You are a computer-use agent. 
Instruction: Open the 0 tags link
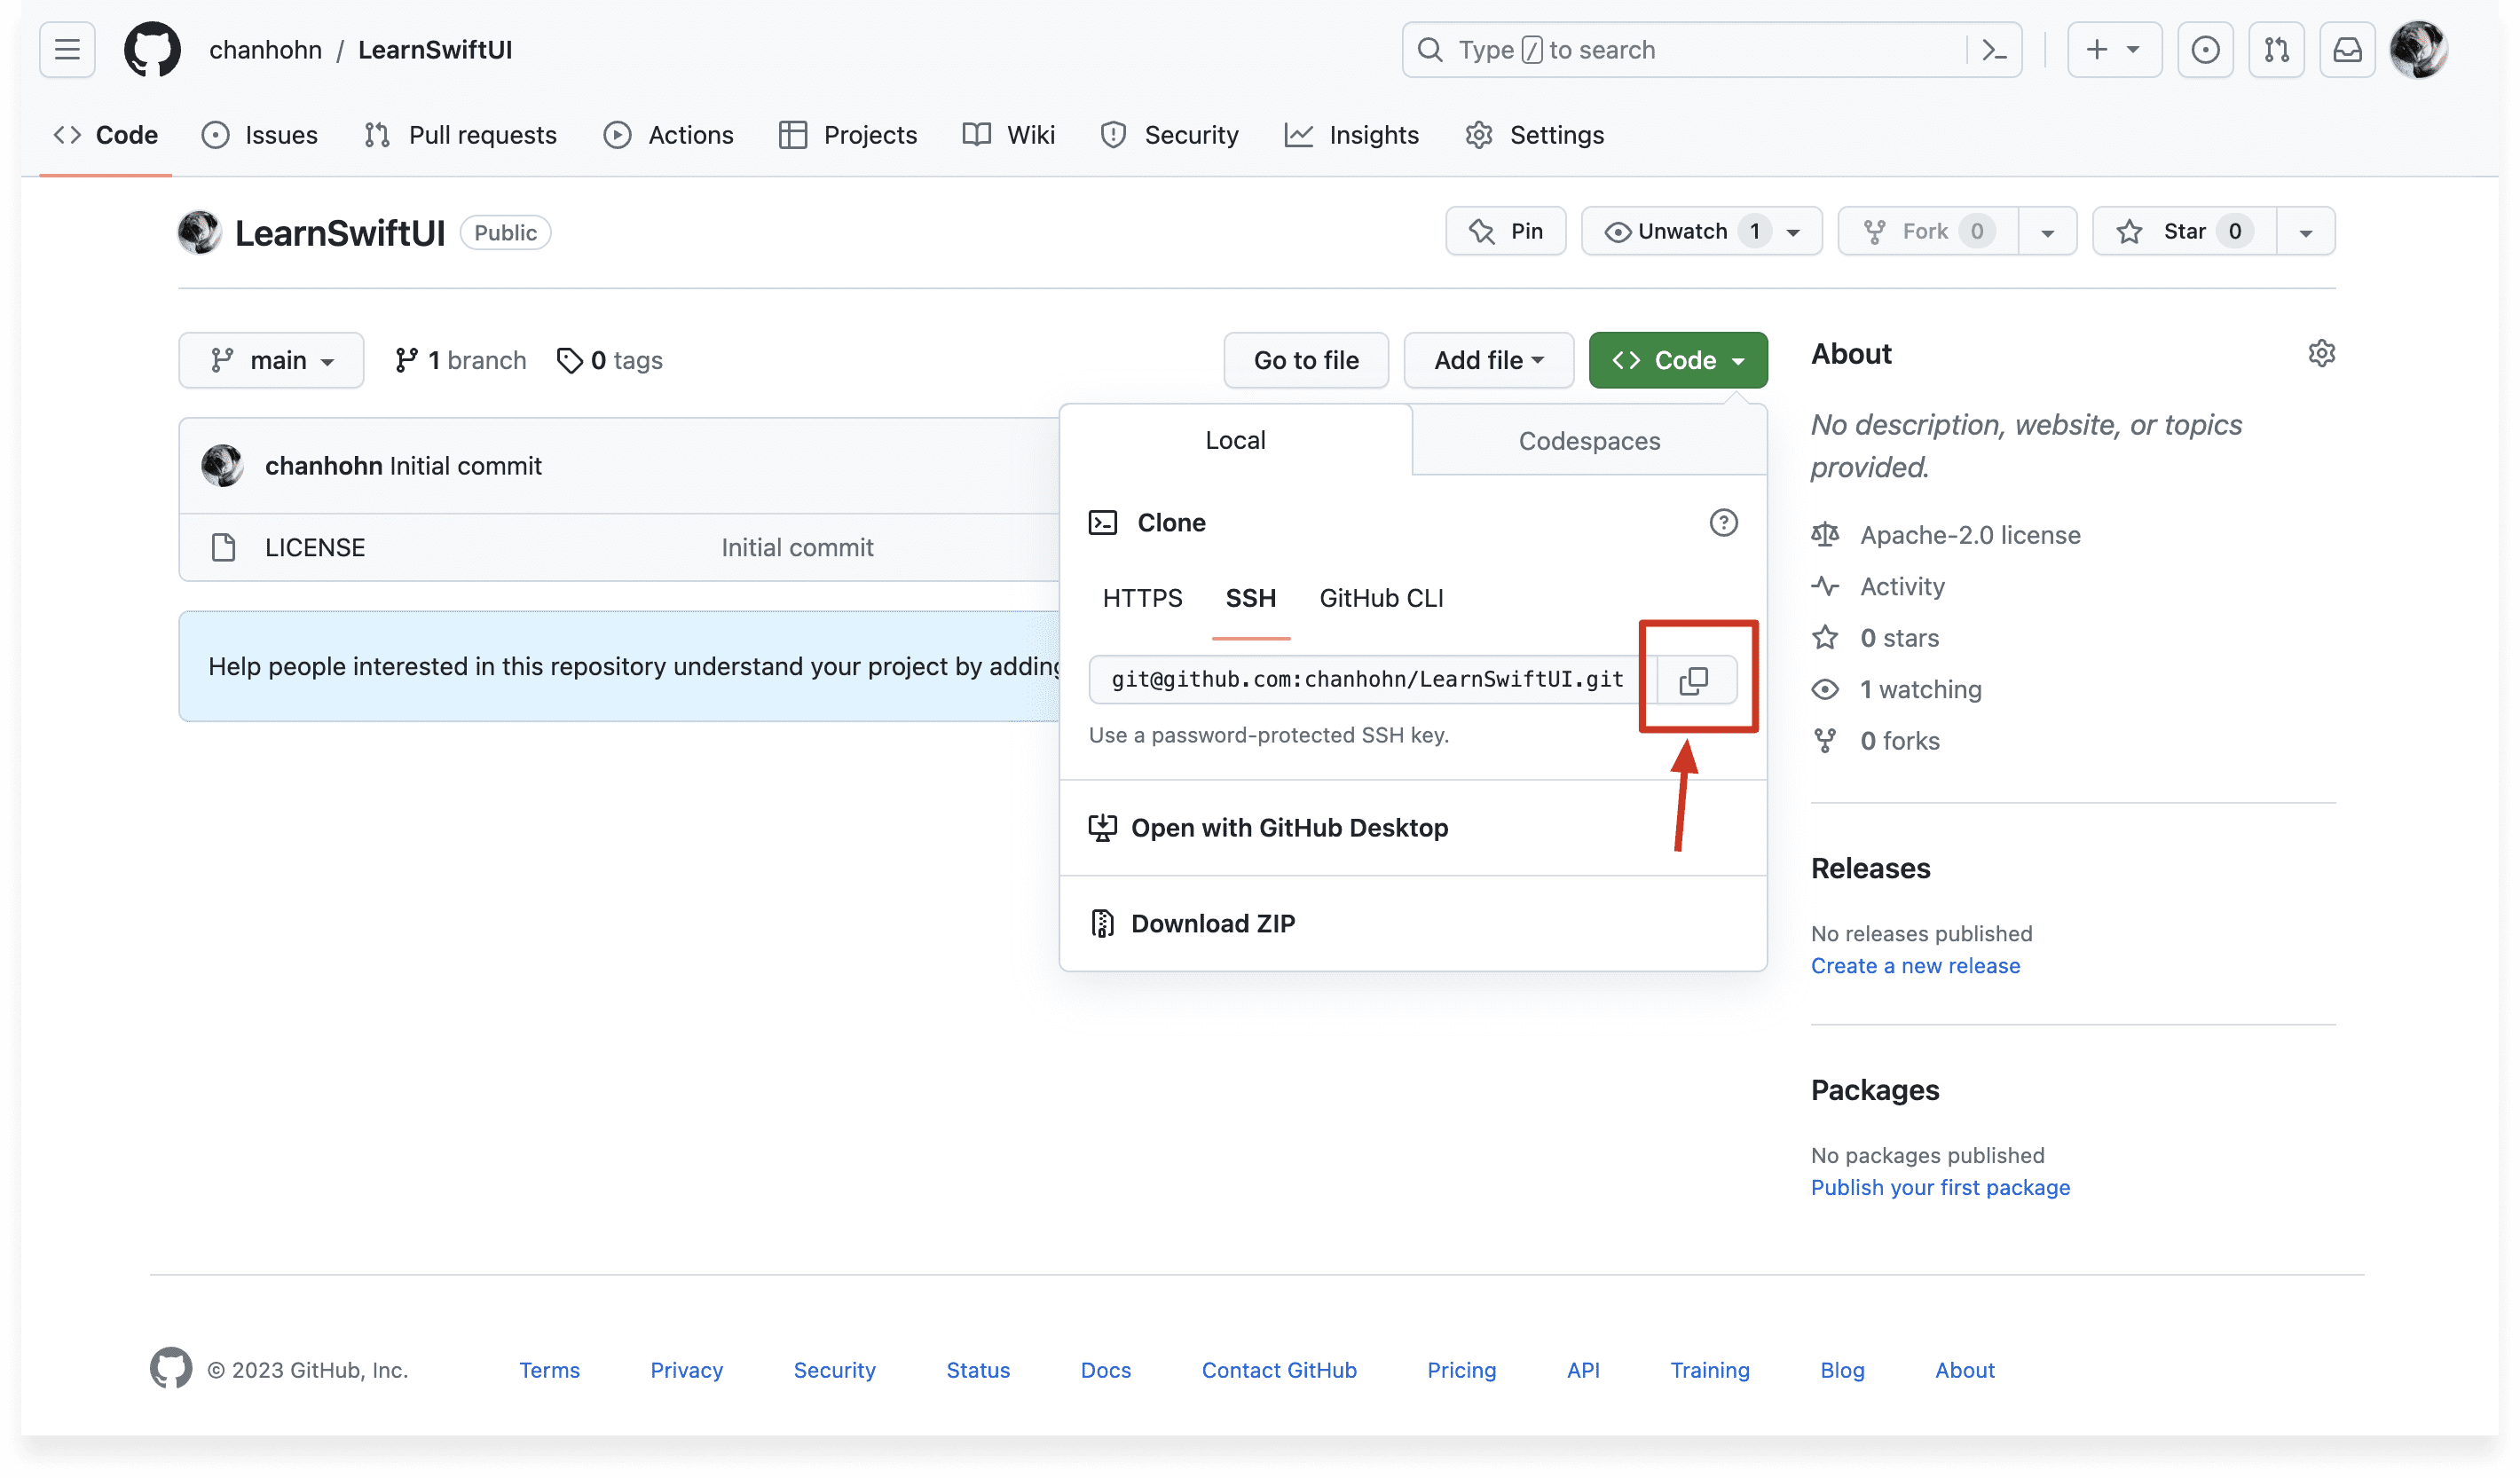(609, 360)
